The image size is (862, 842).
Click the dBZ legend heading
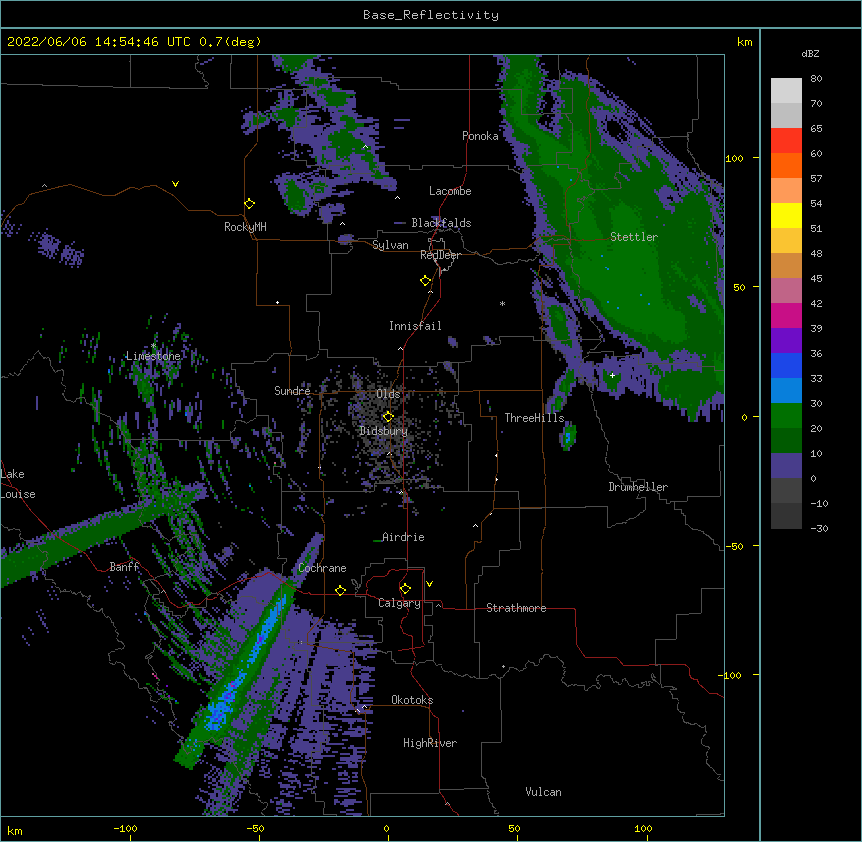(810, 54)
